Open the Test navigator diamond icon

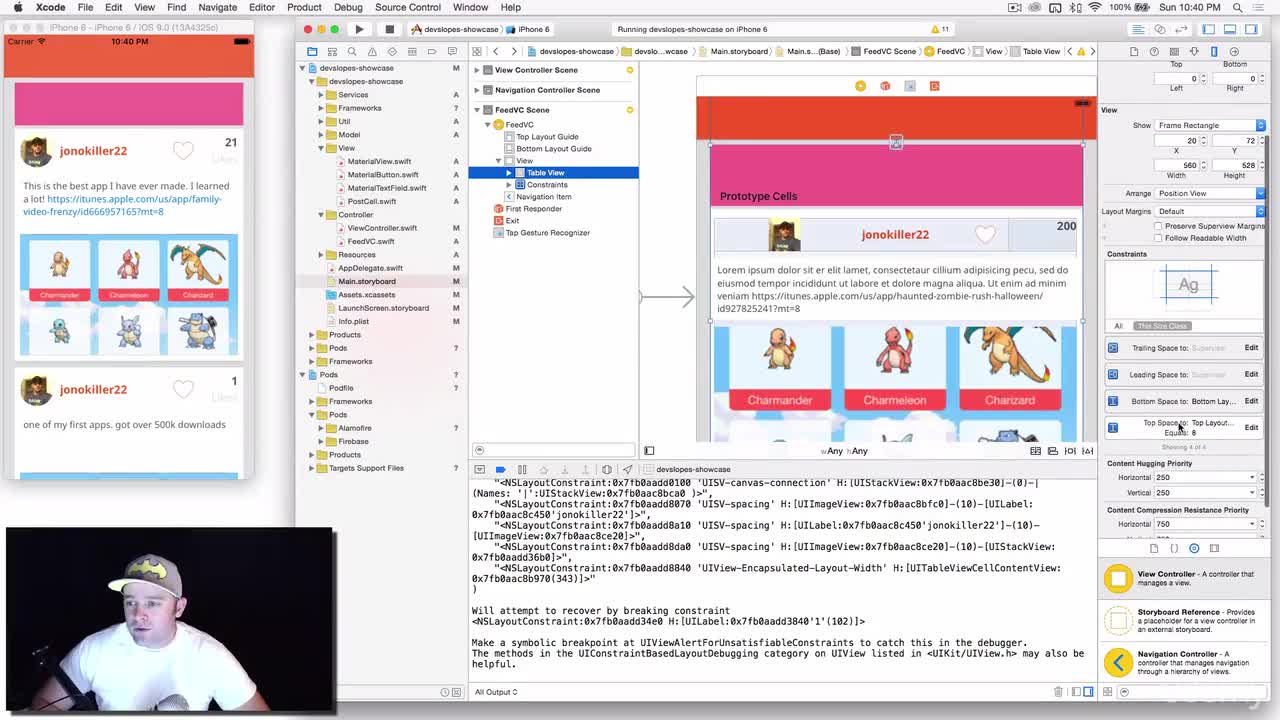[392, 51]
